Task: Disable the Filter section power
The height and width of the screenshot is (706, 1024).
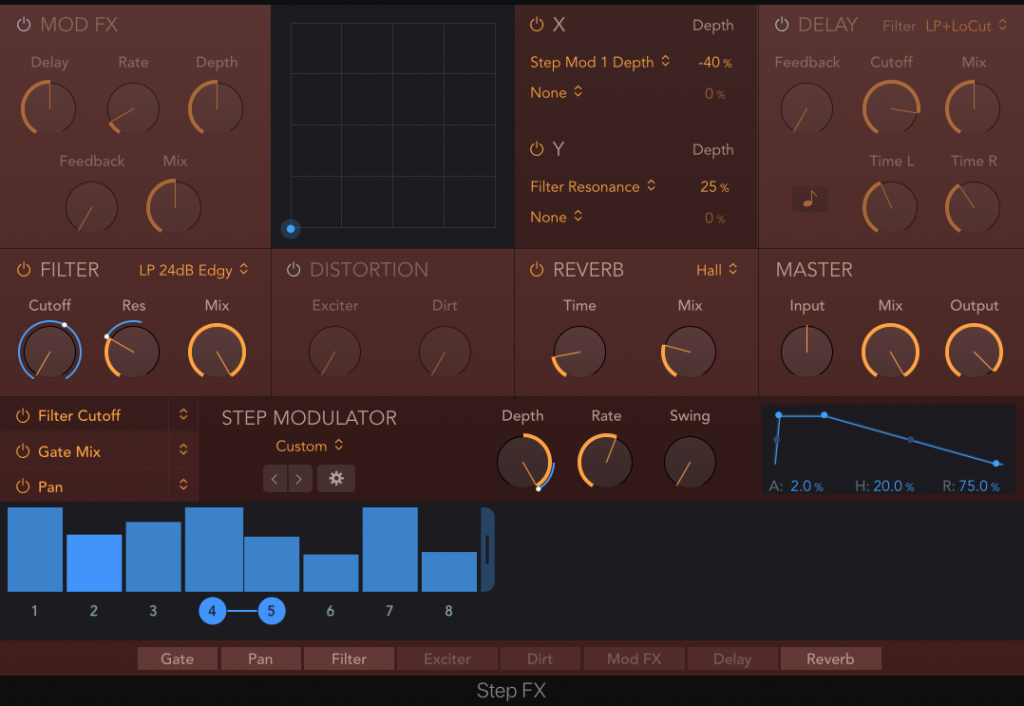Action: [24, 270]
